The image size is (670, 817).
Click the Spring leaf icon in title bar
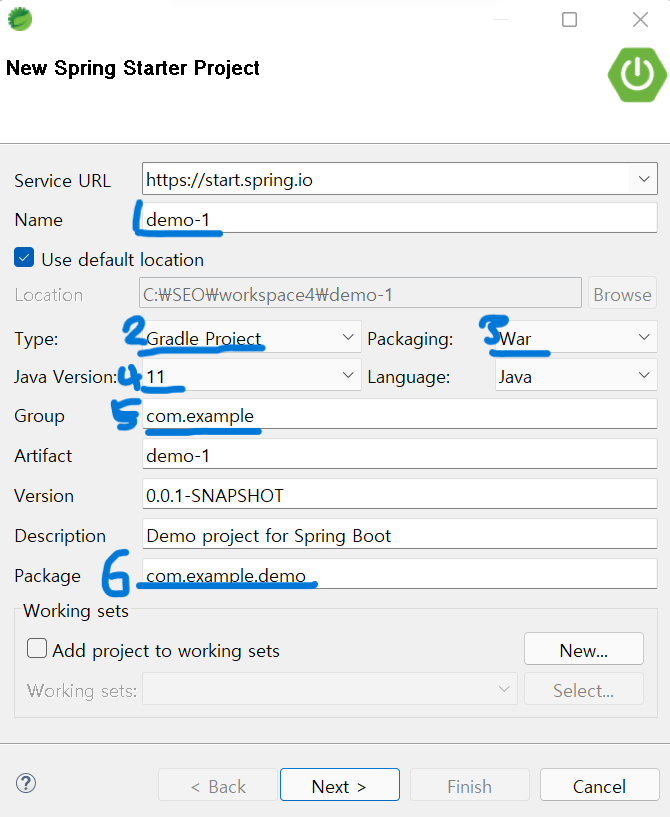click(x=20, y=19)
